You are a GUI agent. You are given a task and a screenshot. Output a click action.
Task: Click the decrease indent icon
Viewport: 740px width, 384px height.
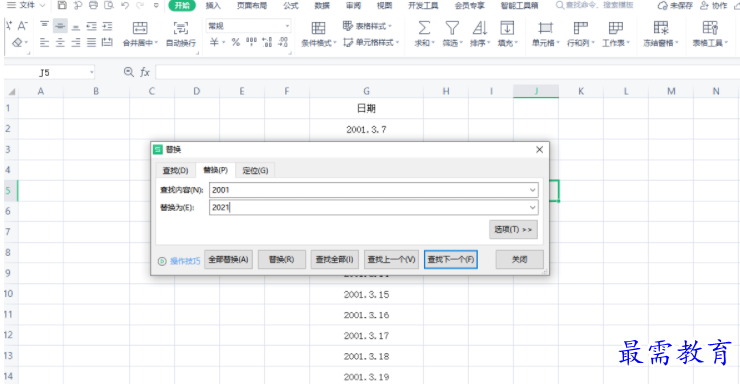point(92,25)
